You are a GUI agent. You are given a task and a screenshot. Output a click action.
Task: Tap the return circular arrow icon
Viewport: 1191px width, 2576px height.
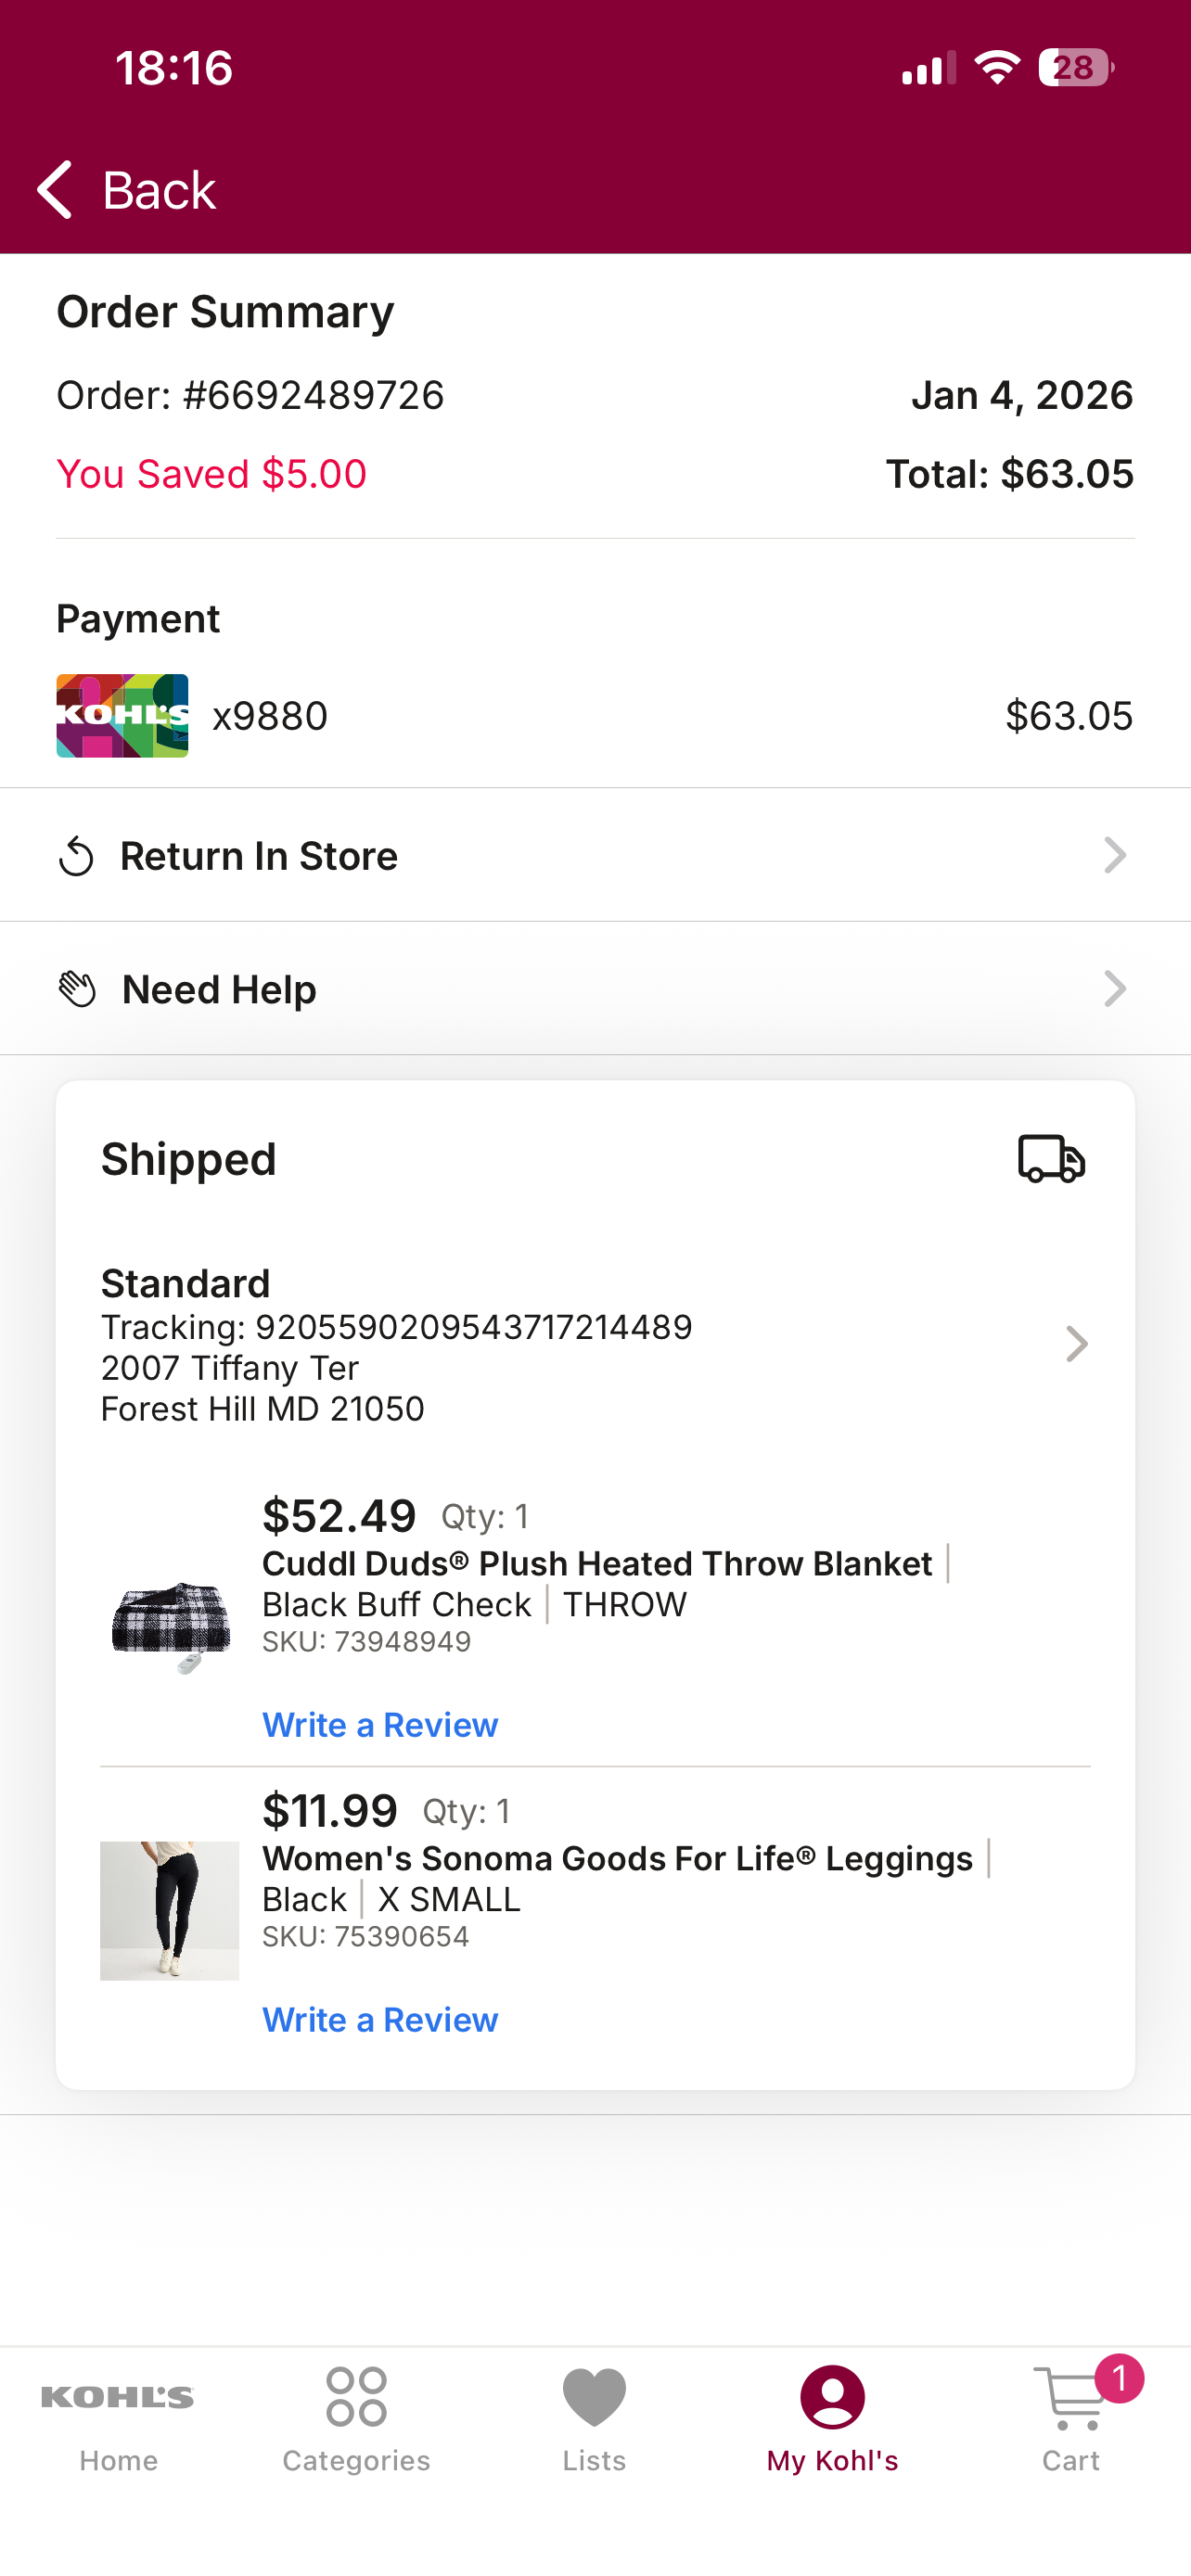76,856
